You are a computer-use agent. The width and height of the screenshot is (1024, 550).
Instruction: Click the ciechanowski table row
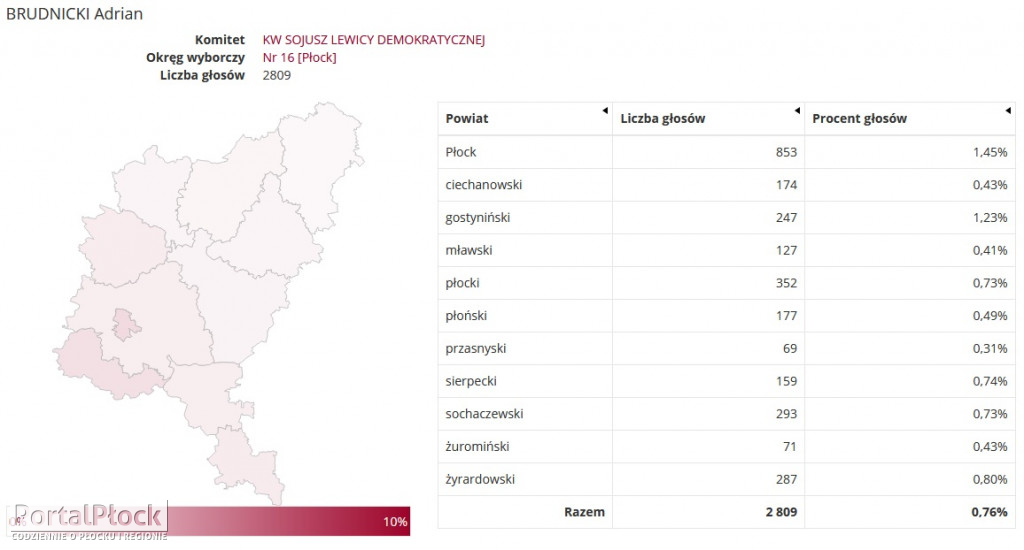pos(726,185)
